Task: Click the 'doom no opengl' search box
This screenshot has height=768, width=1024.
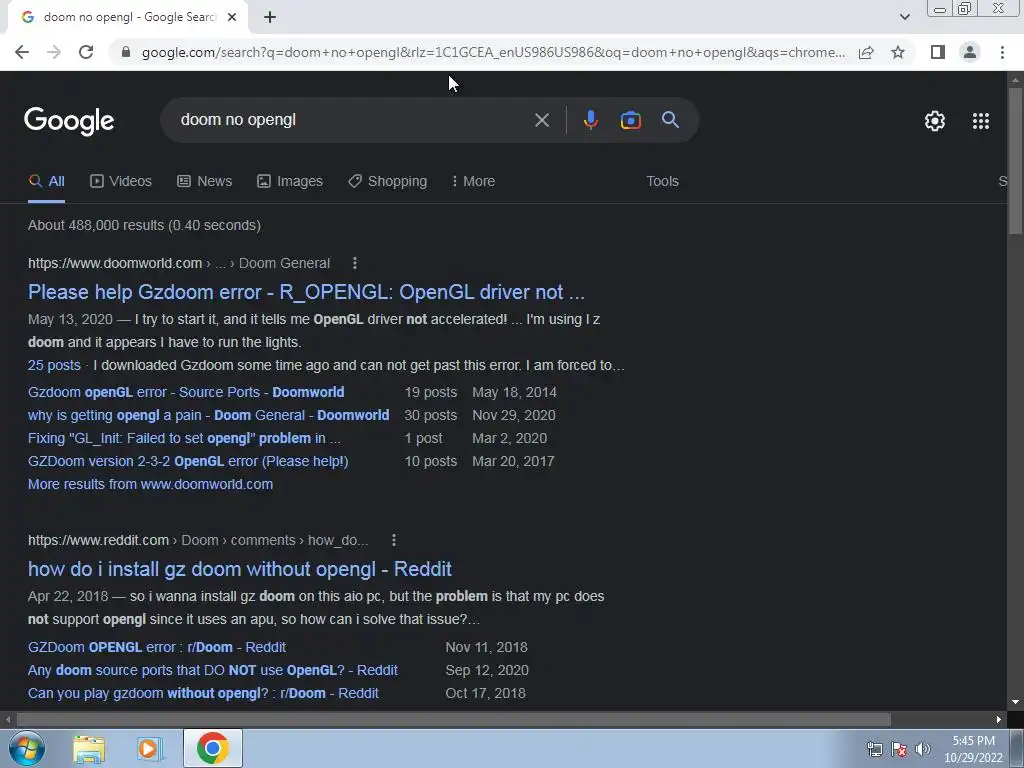Action: pyautogui.click(x=353, y=120)
